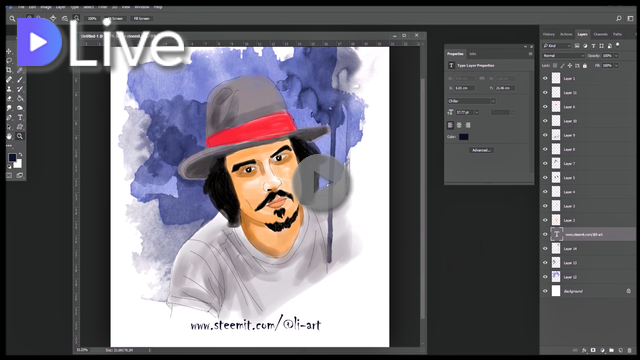The width and height of the screenshot is (640, 360).
Task: Click the Y position input field
Action: tap(505, 88)
